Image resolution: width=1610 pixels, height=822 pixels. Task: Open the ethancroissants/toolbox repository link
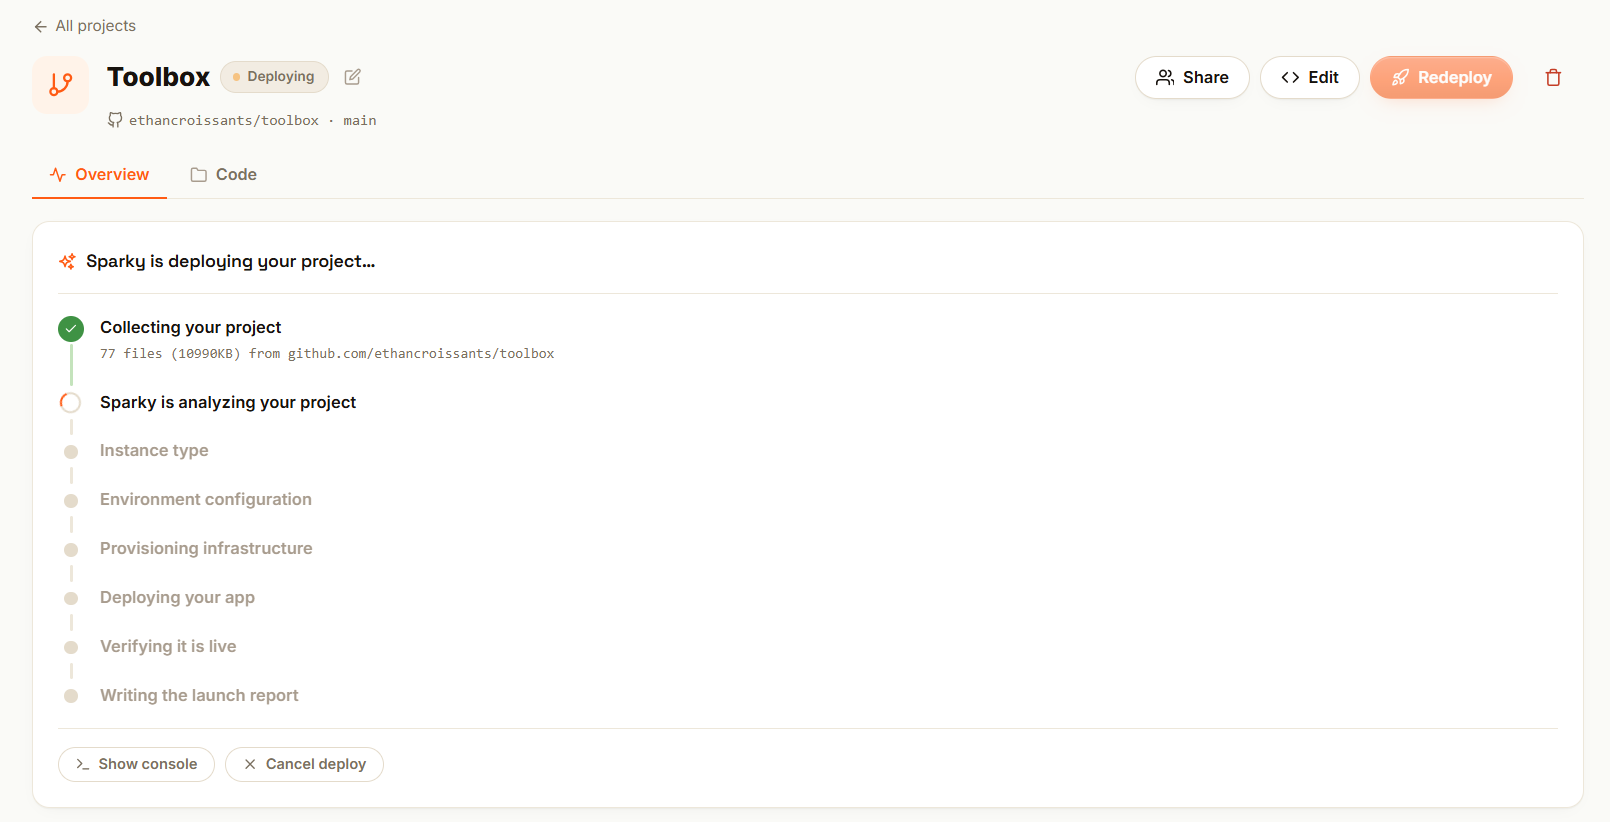point(224,120)
